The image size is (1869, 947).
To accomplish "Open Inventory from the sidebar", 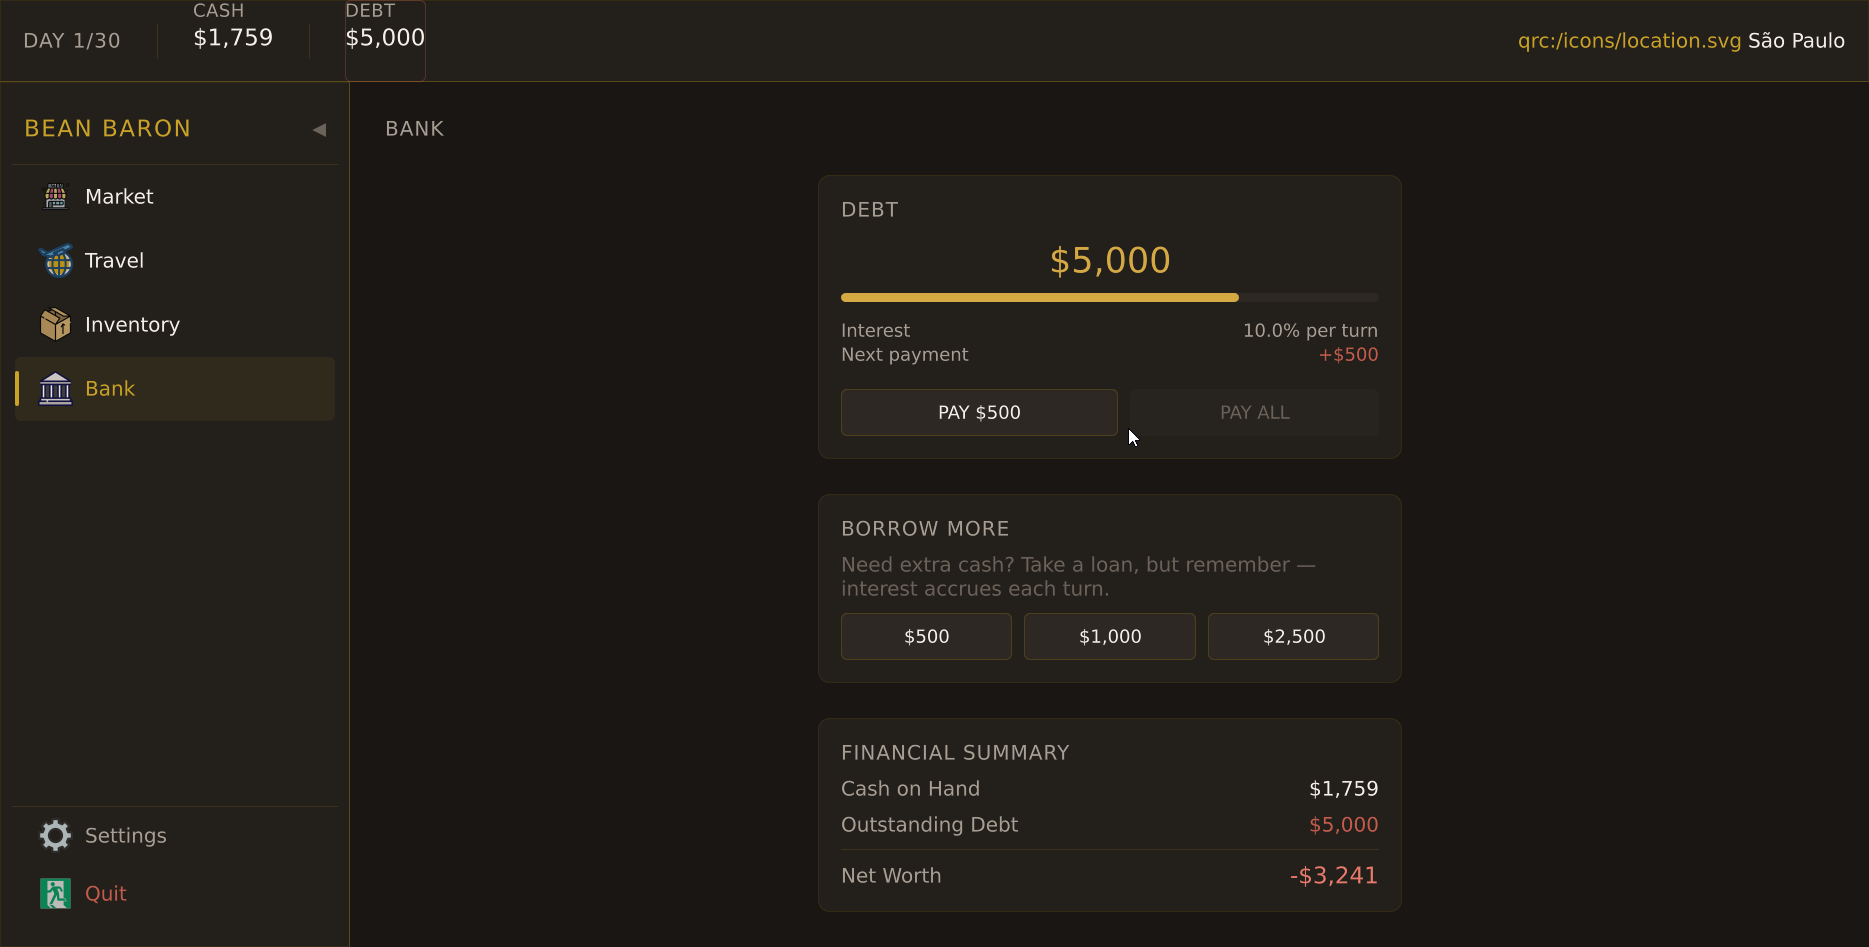I will click(132, 325).
